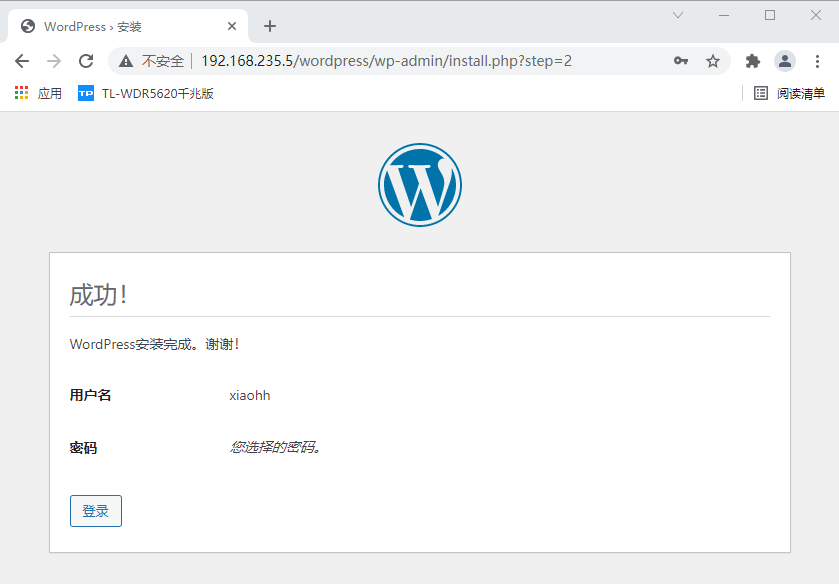Image resolution: width=839 pixels, height=584 pixels.
Task: Open the extensions puzzle icon
Action: pyautogui.click(x=753, y=61)
